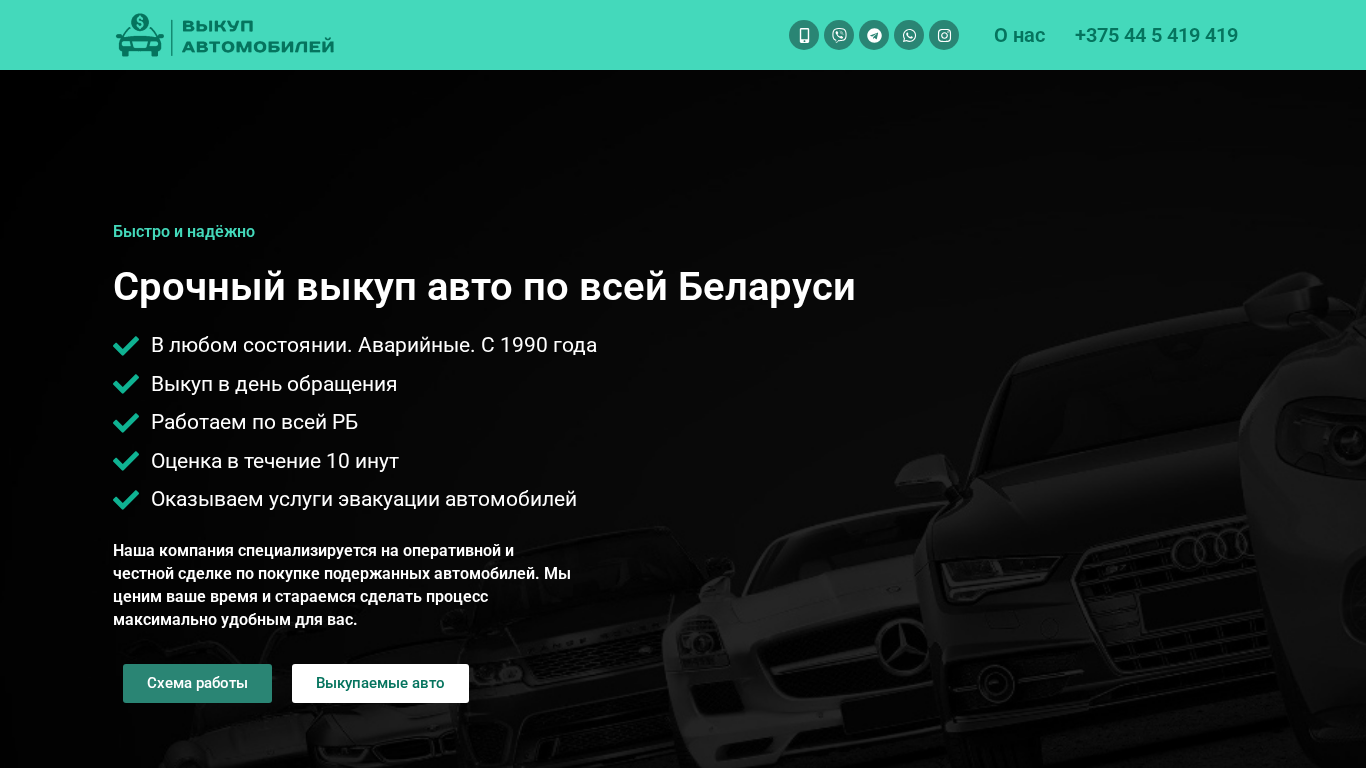Click the "ВЫКУП АВТОМОБИЛЕЙ" logo text
1366x768 pixels.
258,36
